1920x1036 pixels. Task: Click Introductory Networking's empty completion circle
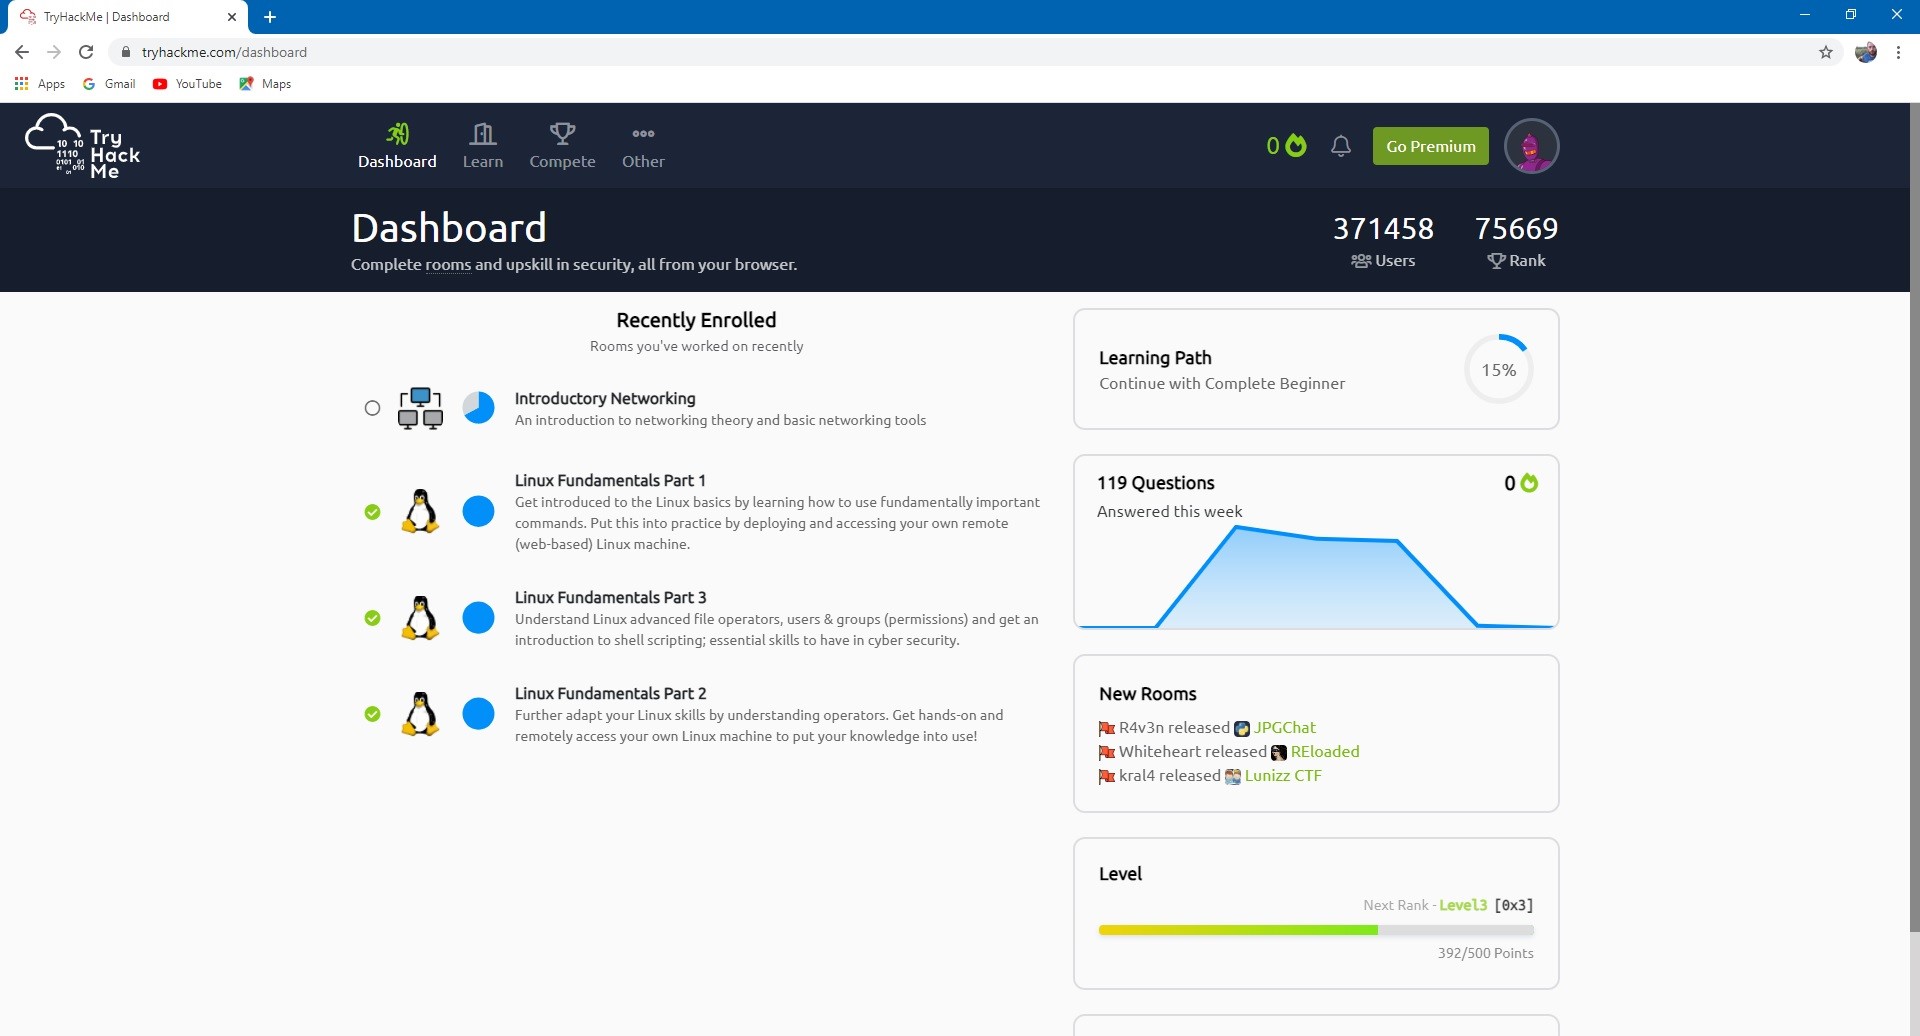click(x=372, y=408)
